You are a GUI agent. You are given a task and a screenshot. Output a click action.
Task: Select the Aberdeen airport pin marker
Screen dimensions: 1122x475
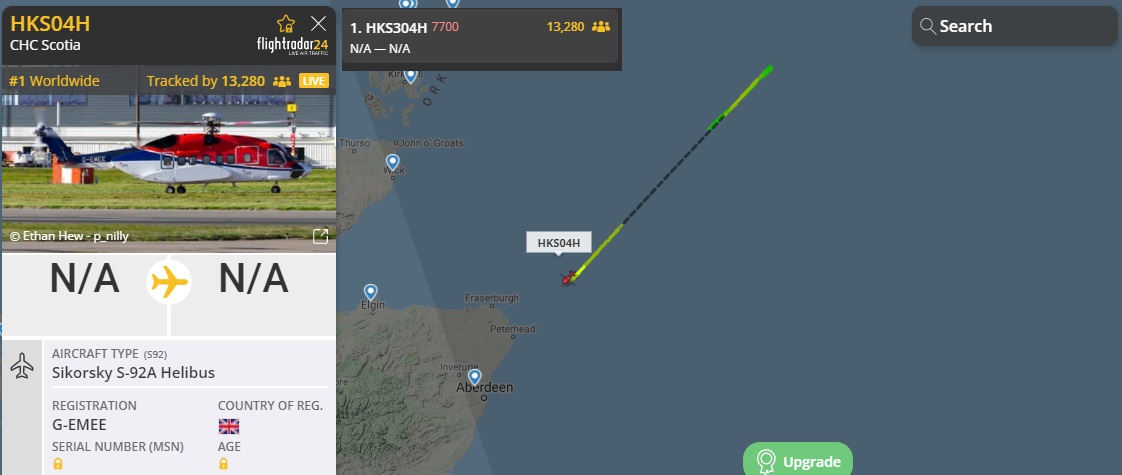click(474, 377)
